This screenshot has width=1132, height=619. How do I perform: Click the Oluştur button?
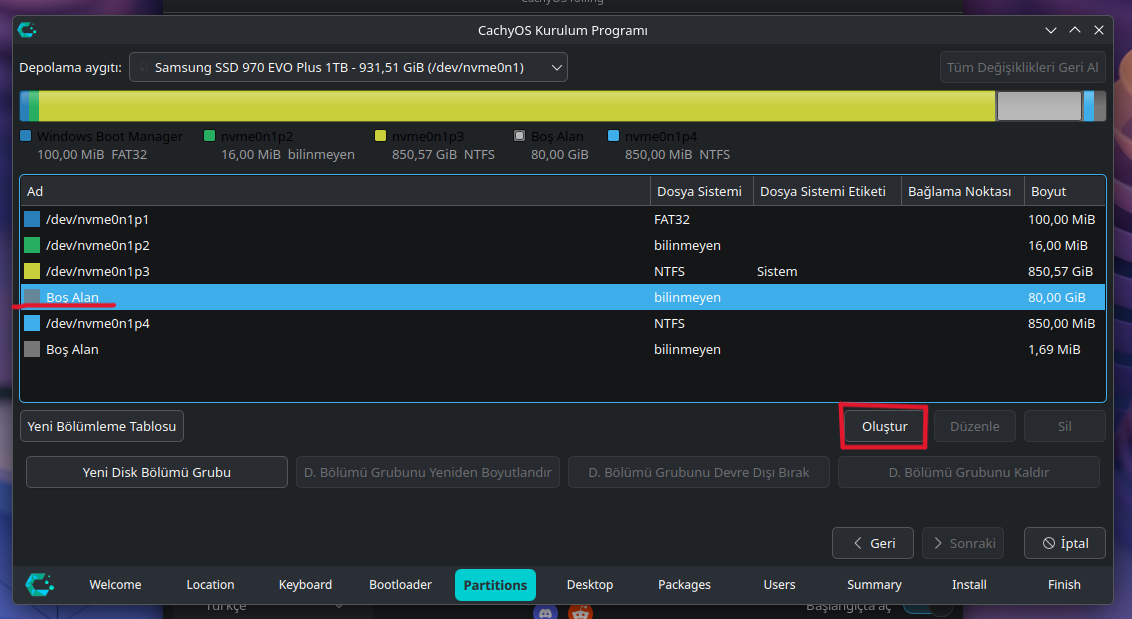click(884, 426)
